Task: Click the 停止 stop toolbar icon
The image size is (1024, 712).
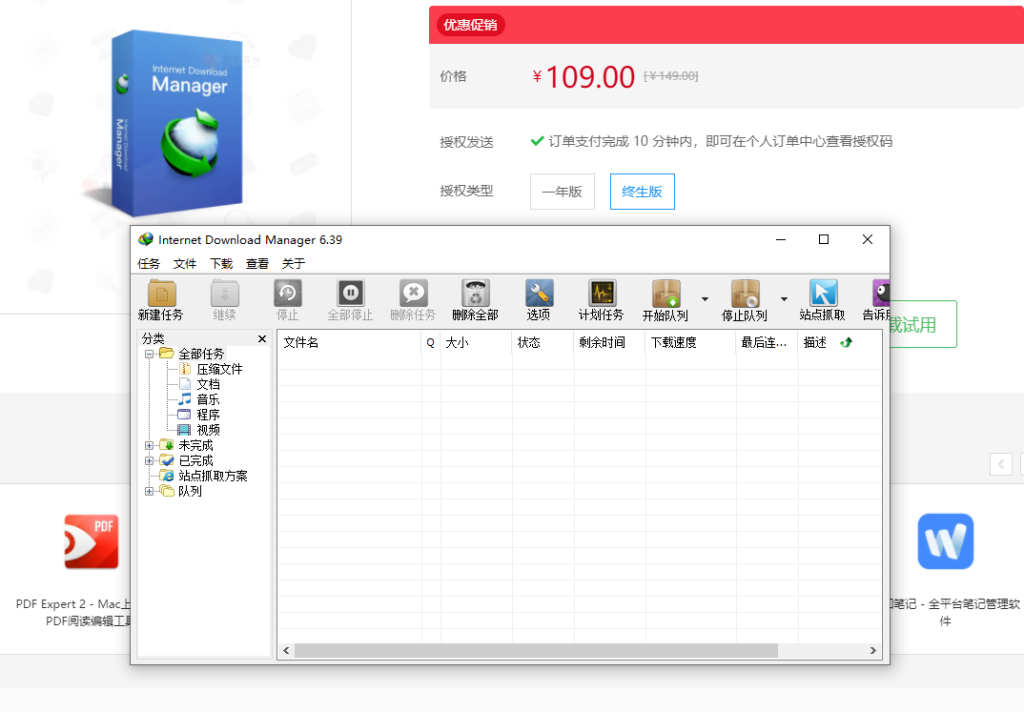Action: 287,293
